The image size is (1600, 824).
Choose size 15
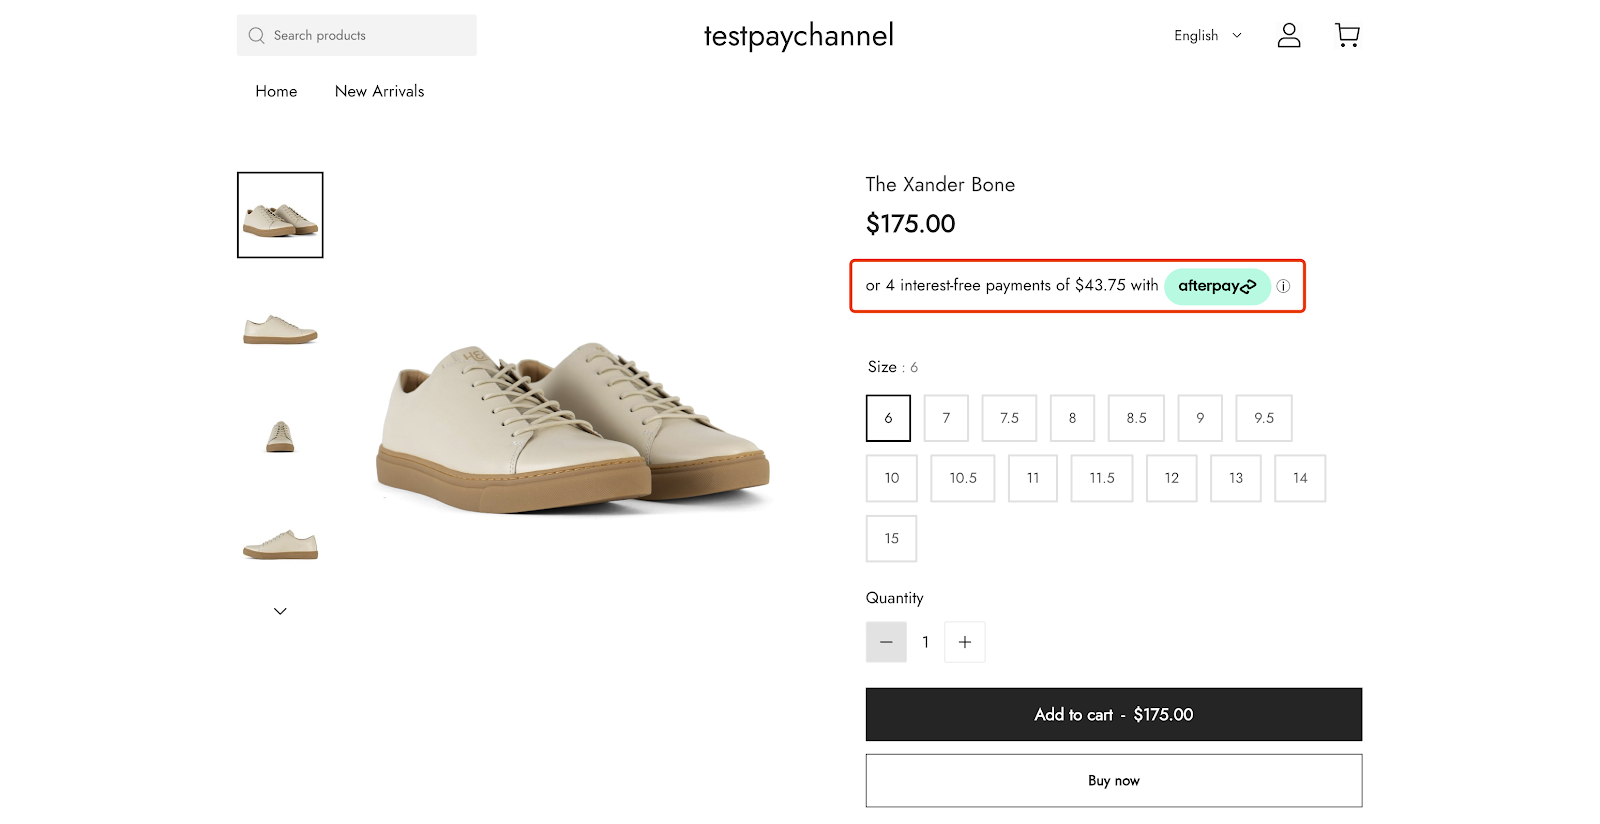click(x=891, y=538)
